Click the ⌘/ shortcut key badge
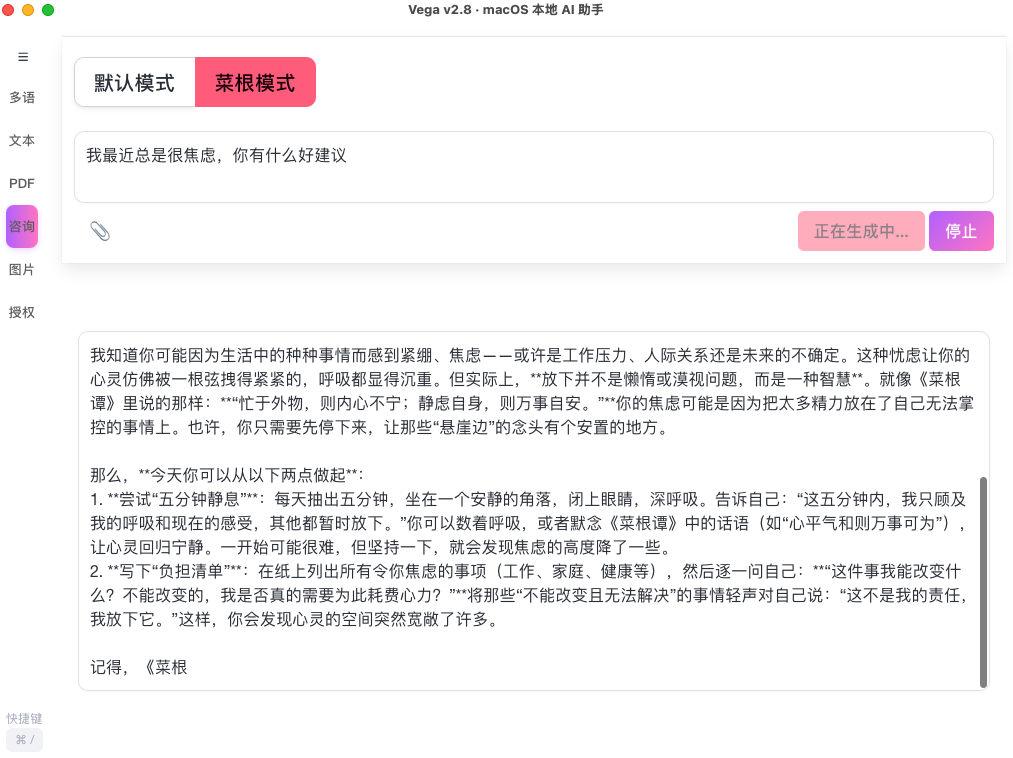Viewport: 1013px width, 758px height. pyautogui.click(x=24, y=740)
